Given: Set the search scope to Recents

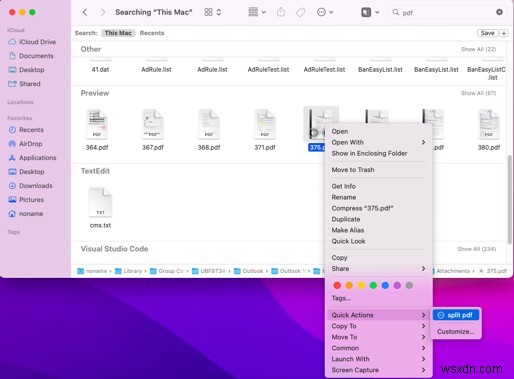Looking at the screenshot, I should point(152,33).
